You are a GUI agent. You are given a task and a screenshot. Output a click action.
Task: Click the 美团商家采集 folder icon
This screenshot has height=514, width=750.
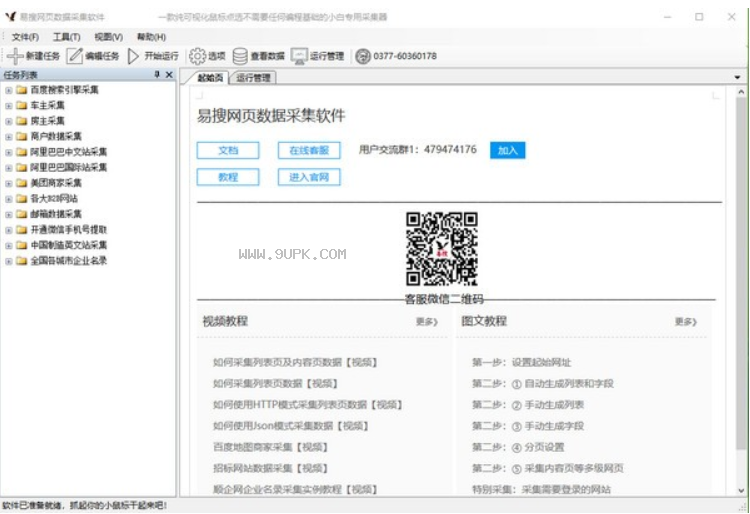pos(22,183)
